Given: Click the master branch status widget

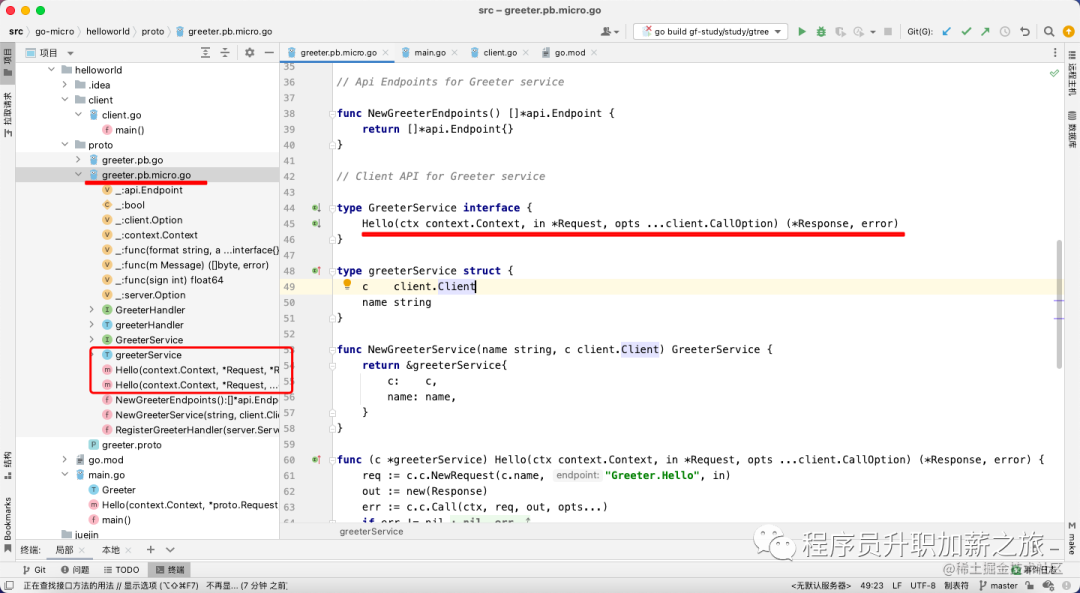Looking at the screenshot, I should click(998, 585).
